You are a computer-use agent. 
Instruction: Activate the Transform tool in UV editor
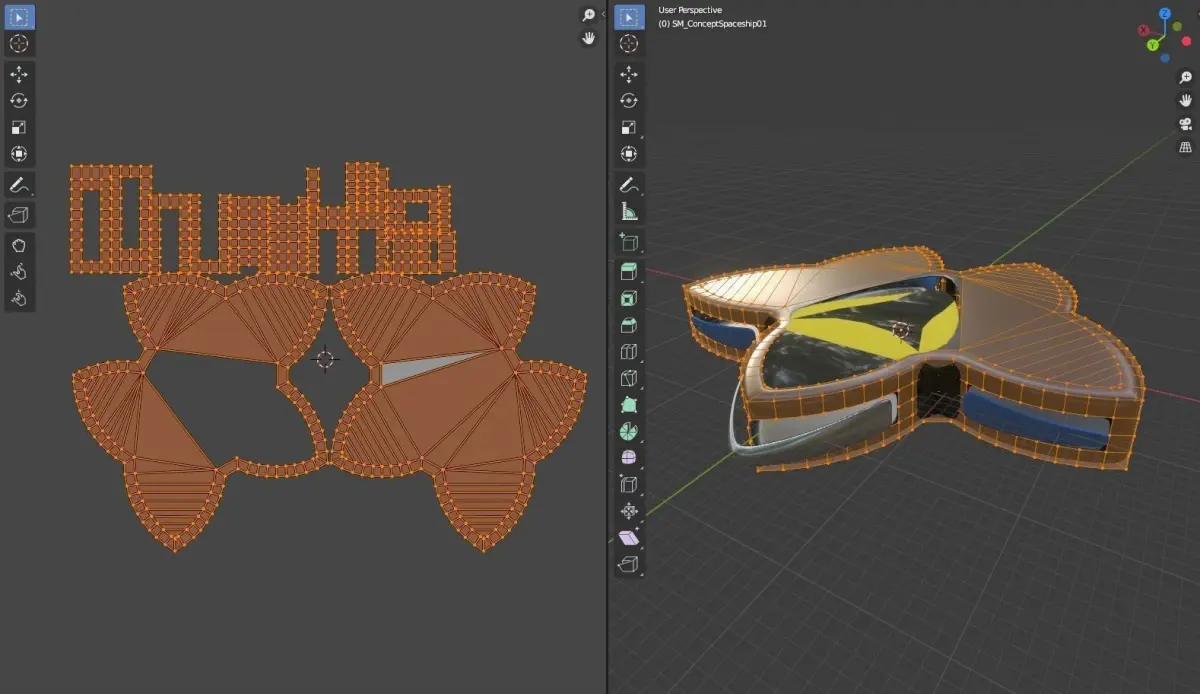pos(19,154)
